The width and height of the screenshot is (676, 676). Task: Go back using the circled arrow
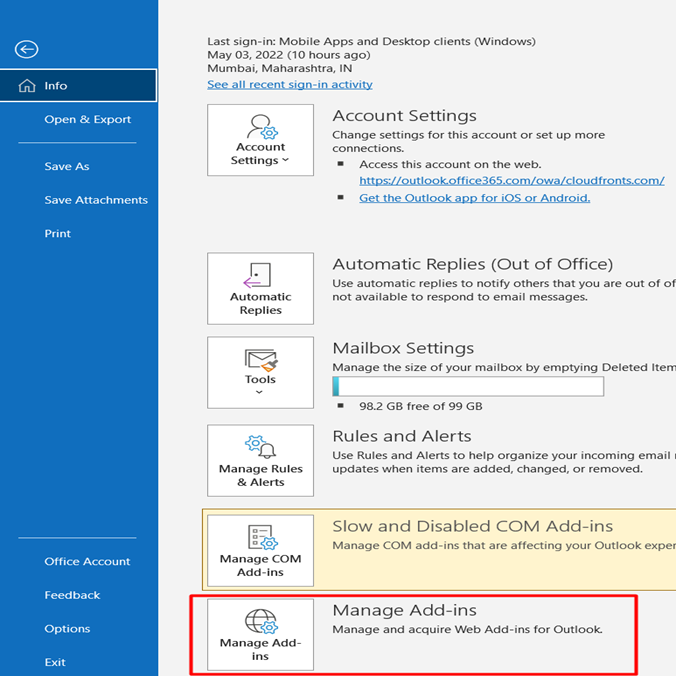coord(26,49)
